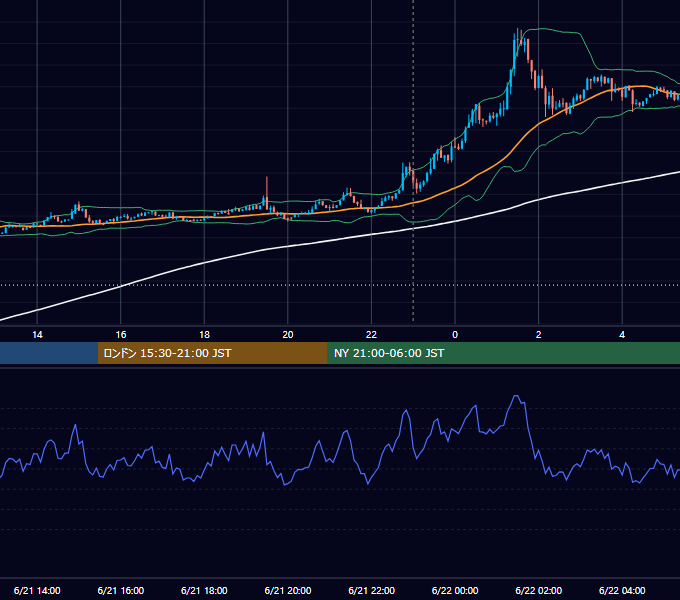Click the 18 hour axis label

[x=204, y=335]
